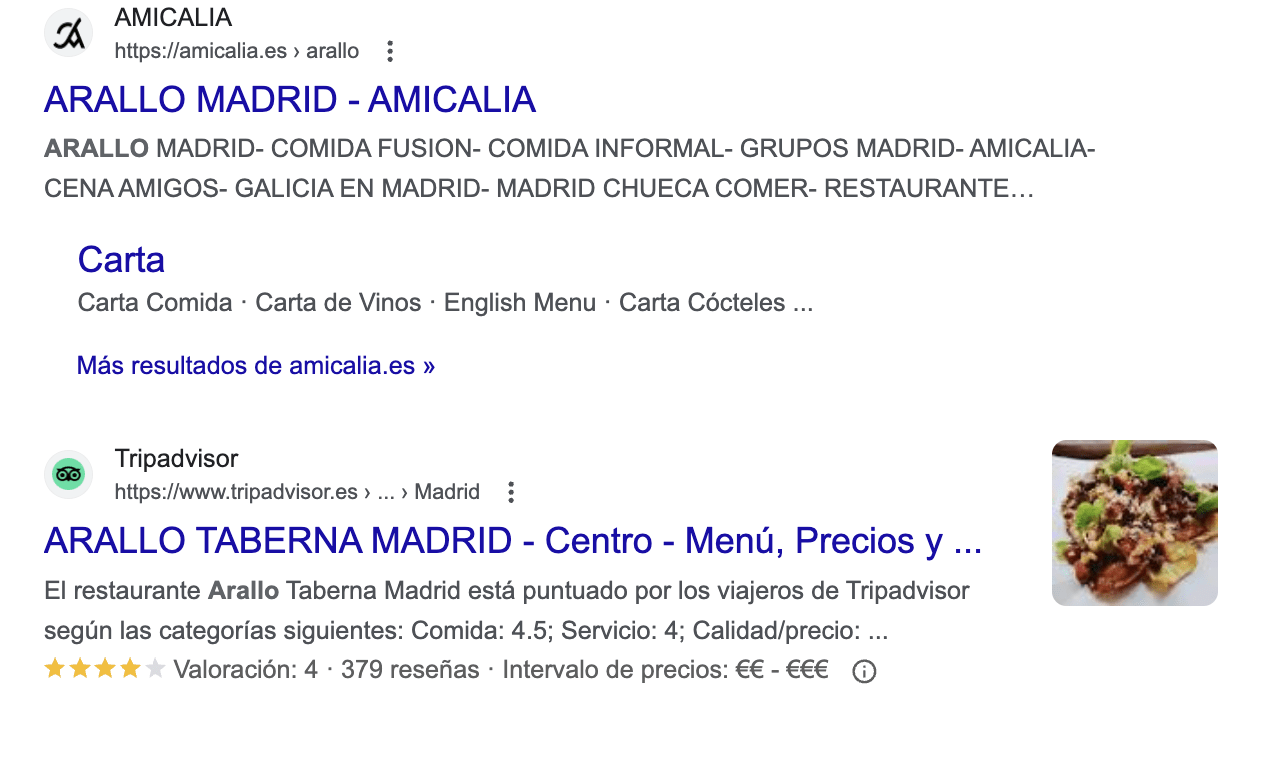Expand the collapsed breadcrumb ellipsis in Tripadvisor URL

[388, 492]
